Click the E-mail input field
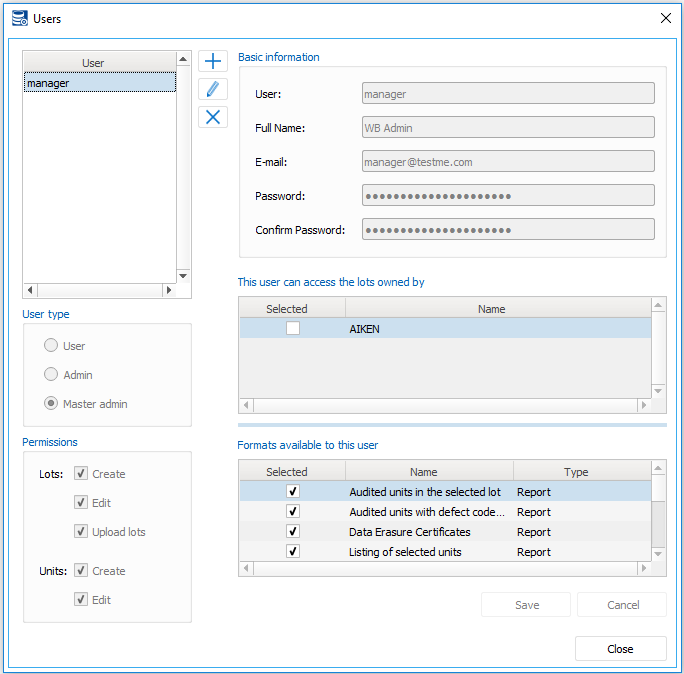684x674 pixels. [508, 161]
